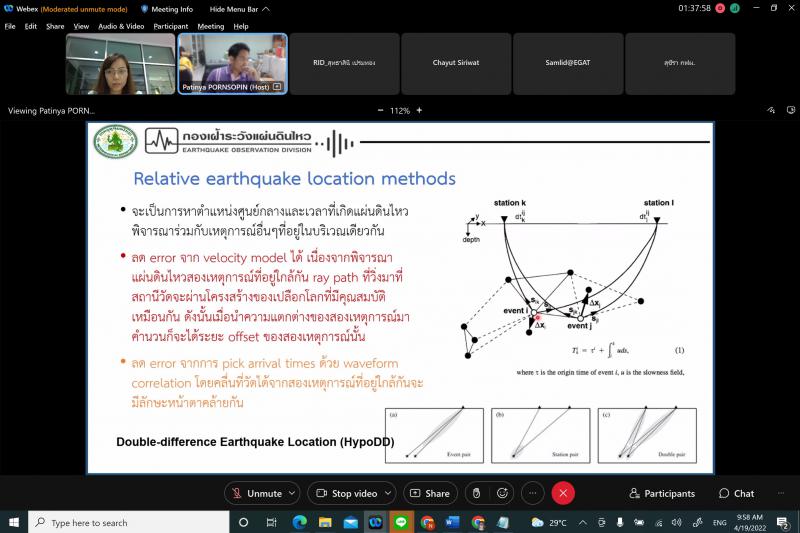This screenshot has width=800, height=533.
Task: Open the Meeting menu
Action: [211, 27]
